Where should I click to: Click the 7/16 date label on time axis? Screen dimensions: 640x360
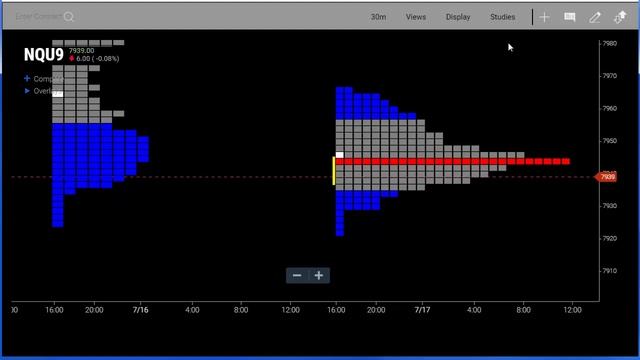pos(140,310)
